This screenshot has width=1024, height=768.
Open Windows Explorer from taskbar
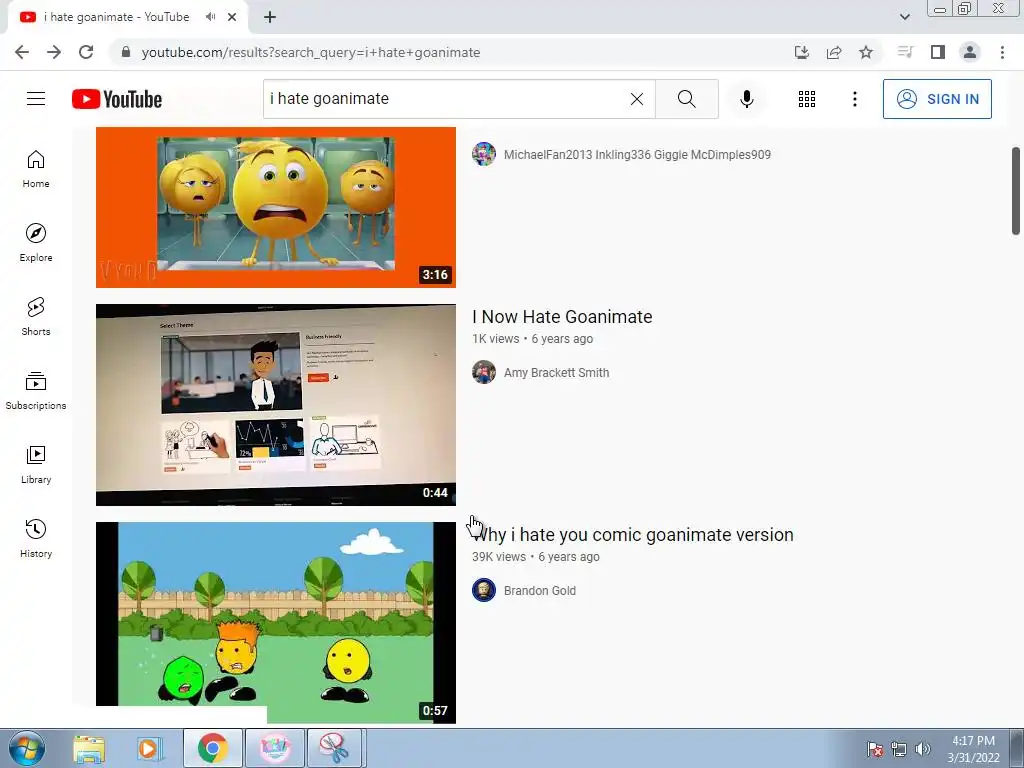(89, 749)
